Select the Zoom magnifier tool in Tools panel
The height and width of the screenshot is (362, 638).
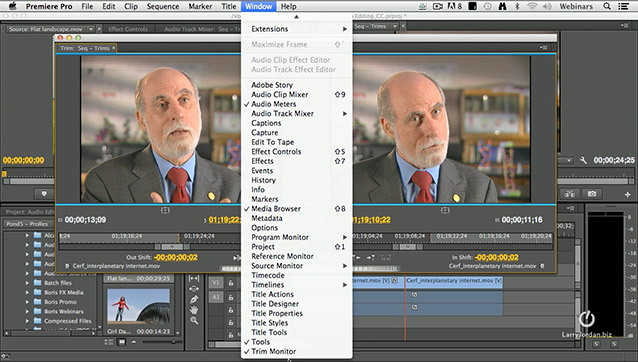(194, 321)
